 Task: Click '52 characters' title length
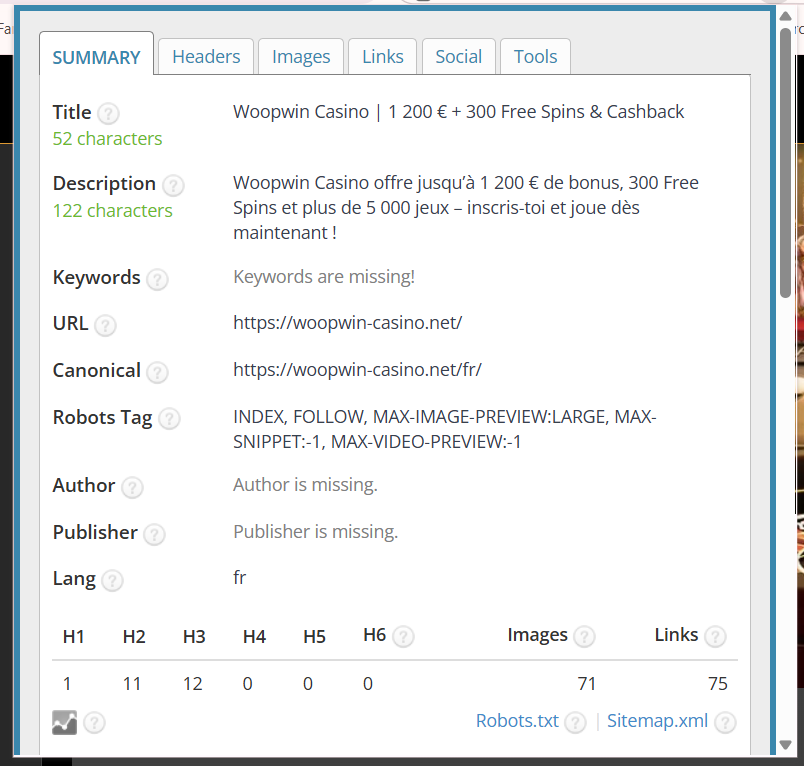tap(107, 139)
